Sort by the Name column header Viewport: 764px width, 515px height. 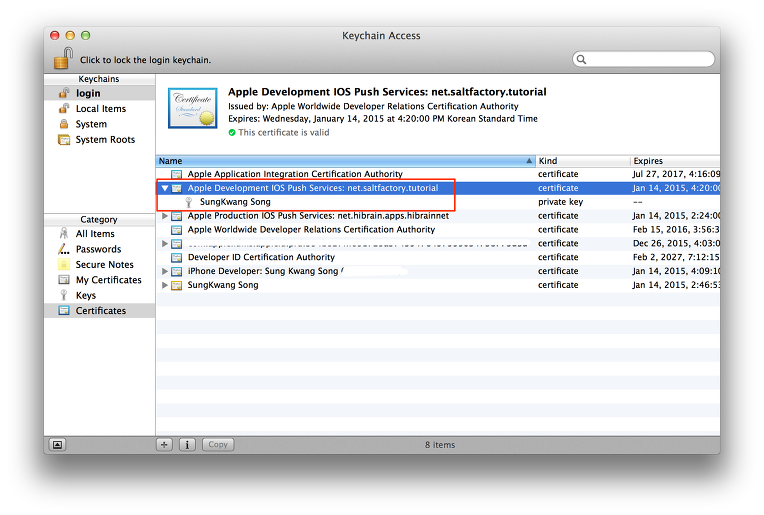pyautogui.click(x=345, y=161)
